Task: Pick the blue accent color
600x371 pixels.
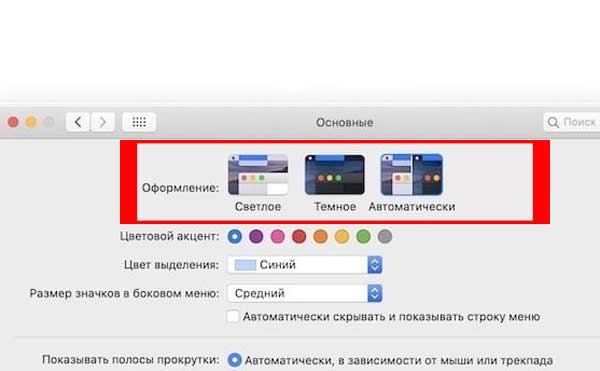Action: coord(235,236)
